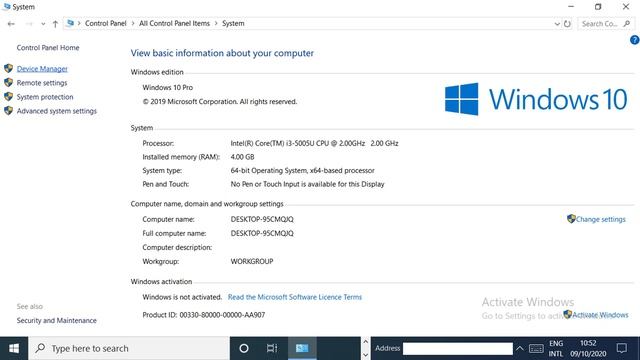This screenshot has height=360, width=640.
Task: Click ENG INTL language indicator
Action: tap(556, 348)
